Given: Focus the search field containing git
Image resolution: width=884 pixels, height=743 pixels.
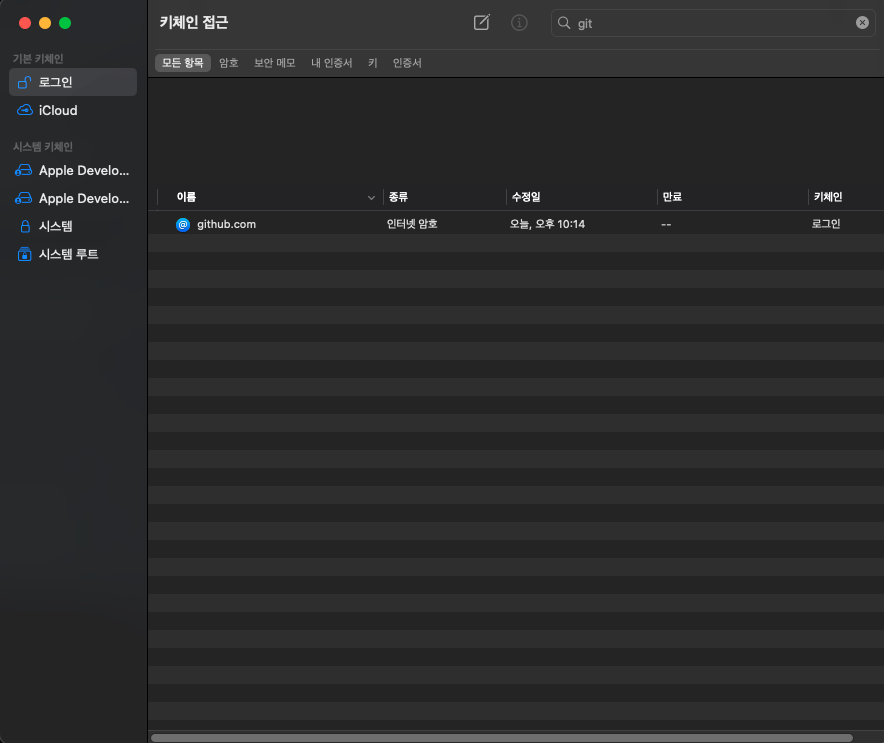Looking at the screenshot, I should pyautogui.click(x=713, y=23).
